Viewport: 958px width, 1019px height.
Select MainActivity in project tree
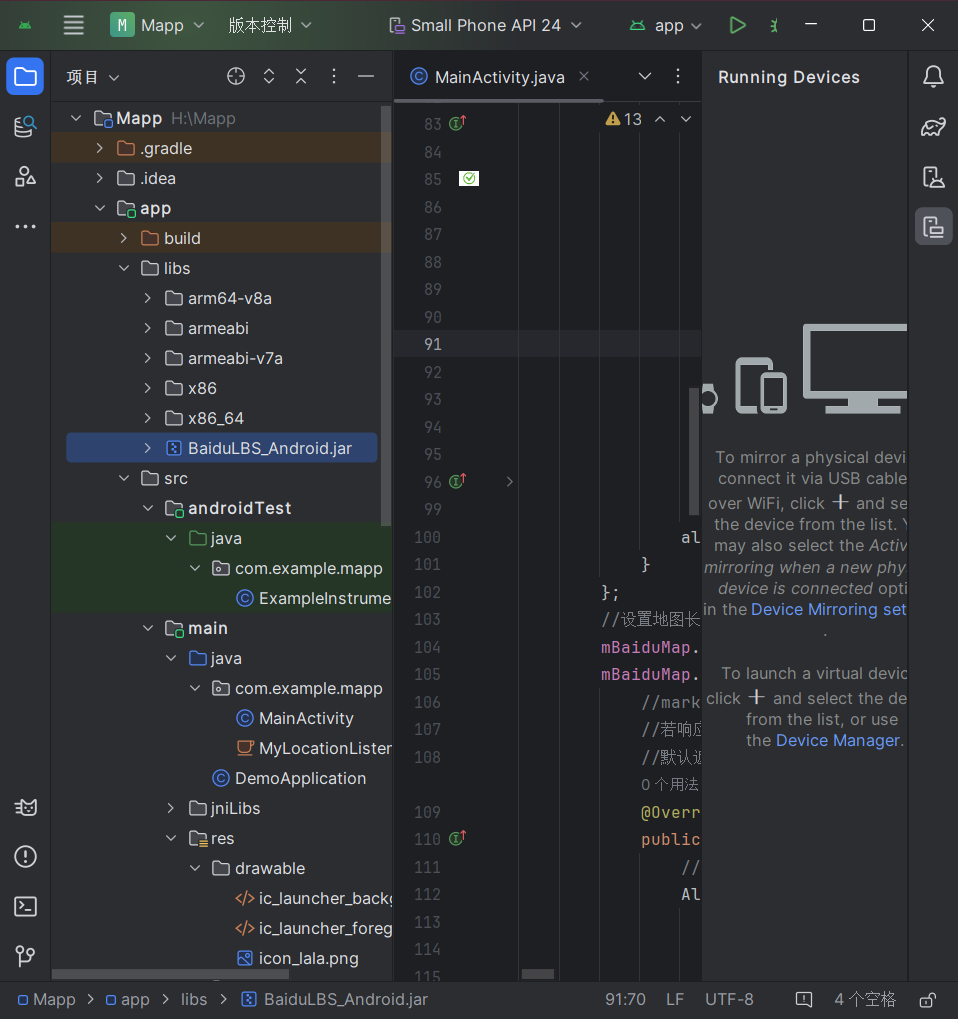click(x=306, y=718)
